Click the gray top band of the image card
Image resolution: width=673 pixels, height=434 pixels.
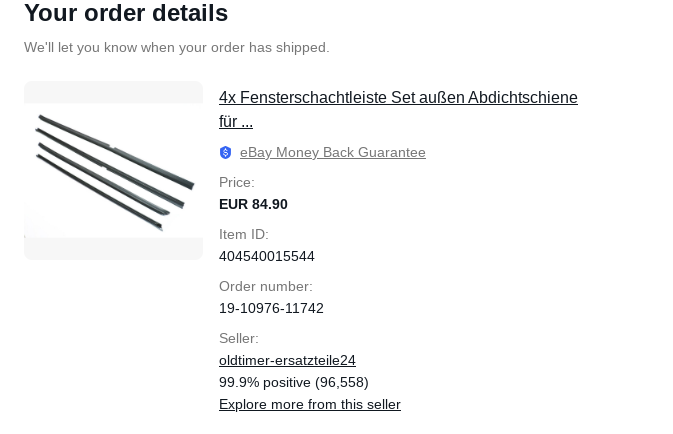113,92
